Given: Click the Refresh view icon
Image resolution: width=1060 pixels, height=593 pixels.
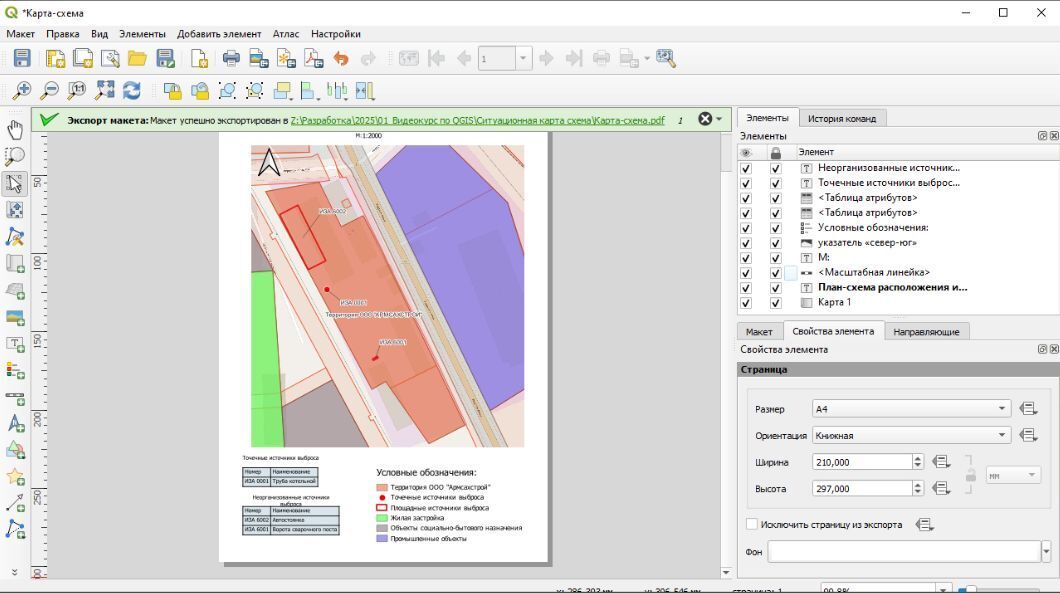Looking at the screenshot, I should tap(132, 91).
